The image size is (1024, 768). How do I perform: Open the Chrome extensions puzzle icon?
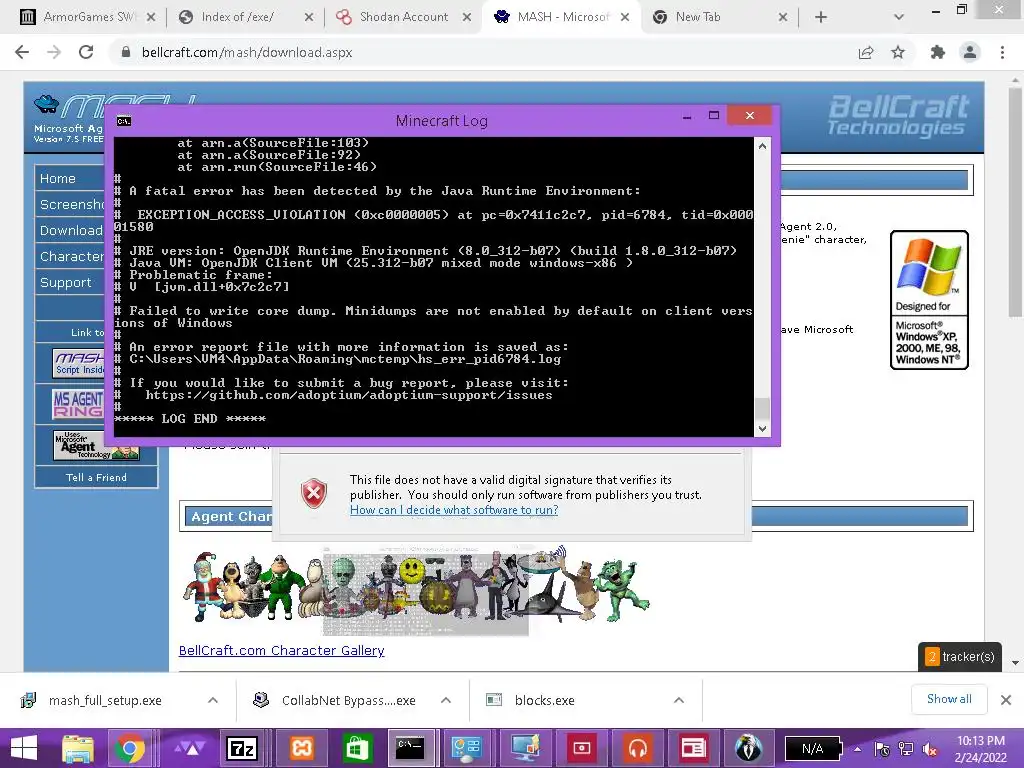pyautogui.click(x=938, y=52)
